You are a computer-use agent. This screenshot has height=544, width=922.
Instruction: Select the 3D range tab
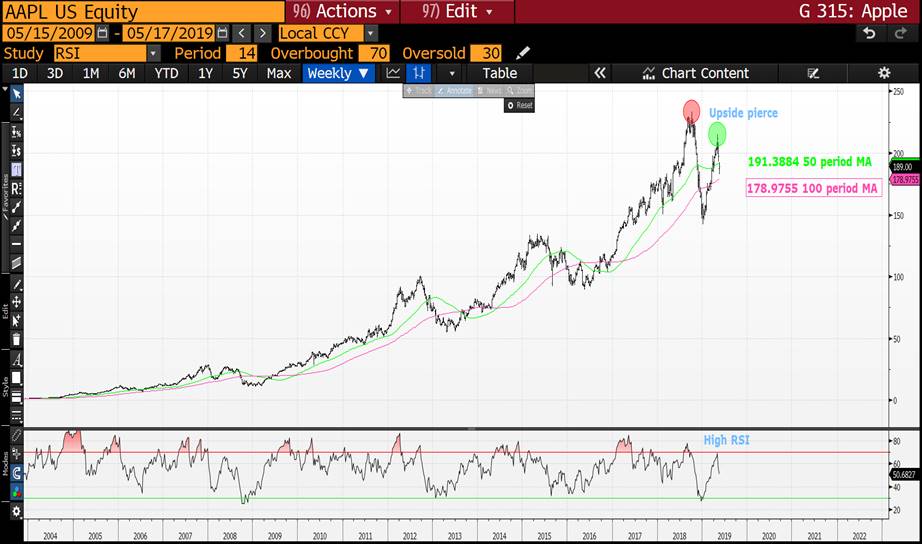tap(55, 74)
